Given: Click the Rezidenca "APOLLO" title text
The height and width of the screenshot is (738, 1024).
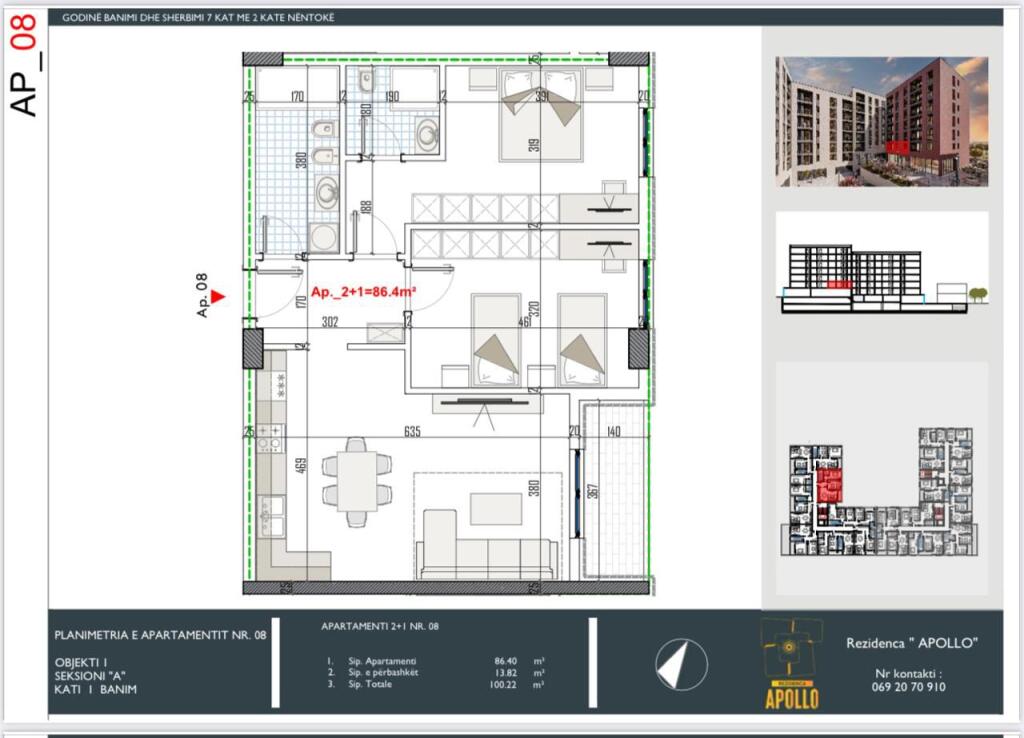Looking at the screenshot, I should [x=911, y=642].
